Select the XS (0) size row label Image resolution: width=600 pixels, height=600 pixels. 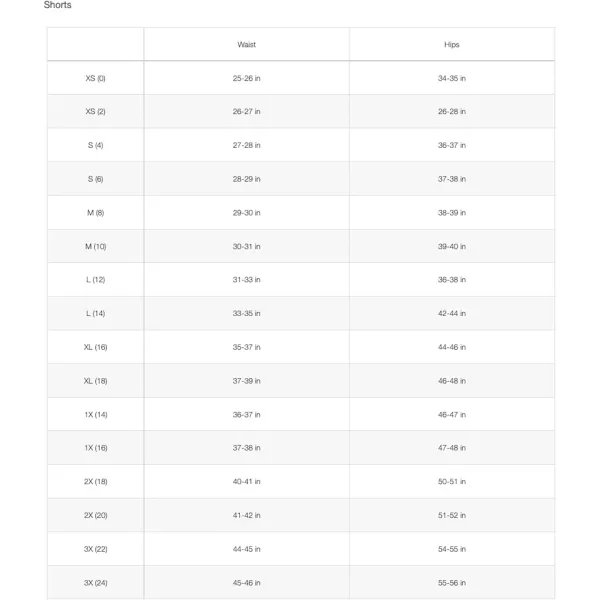tap(96, 78)
